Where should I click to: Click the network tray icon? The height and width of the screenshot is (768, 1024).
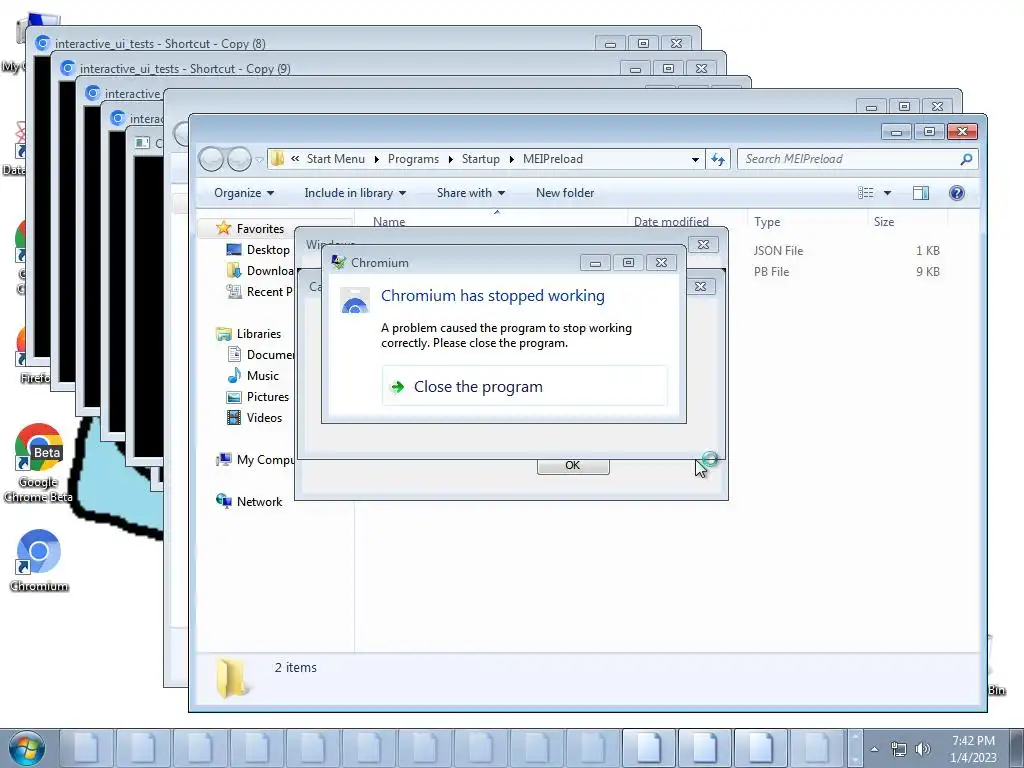point(899,749)
